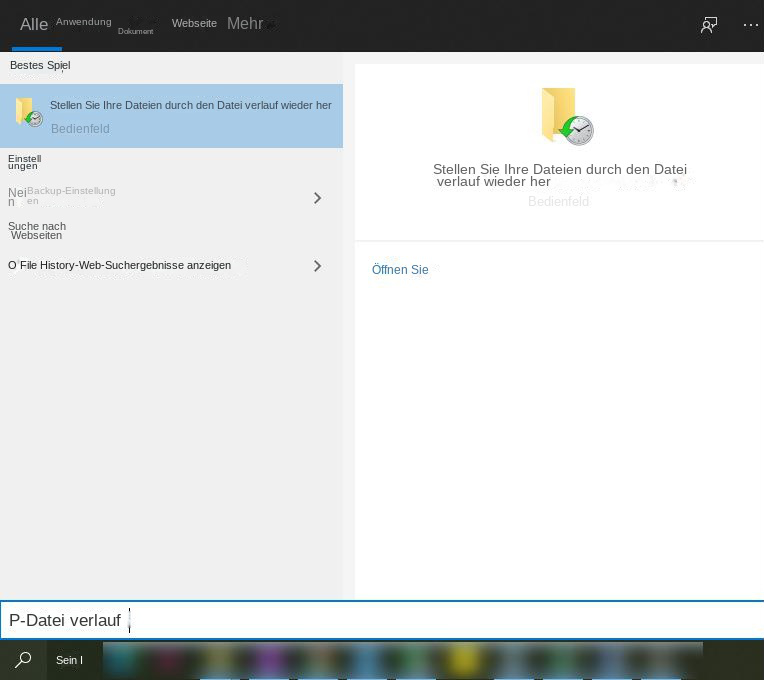764x680 pixels.
Task: Switch to the Webseite tab
Action: coord(194,23)
